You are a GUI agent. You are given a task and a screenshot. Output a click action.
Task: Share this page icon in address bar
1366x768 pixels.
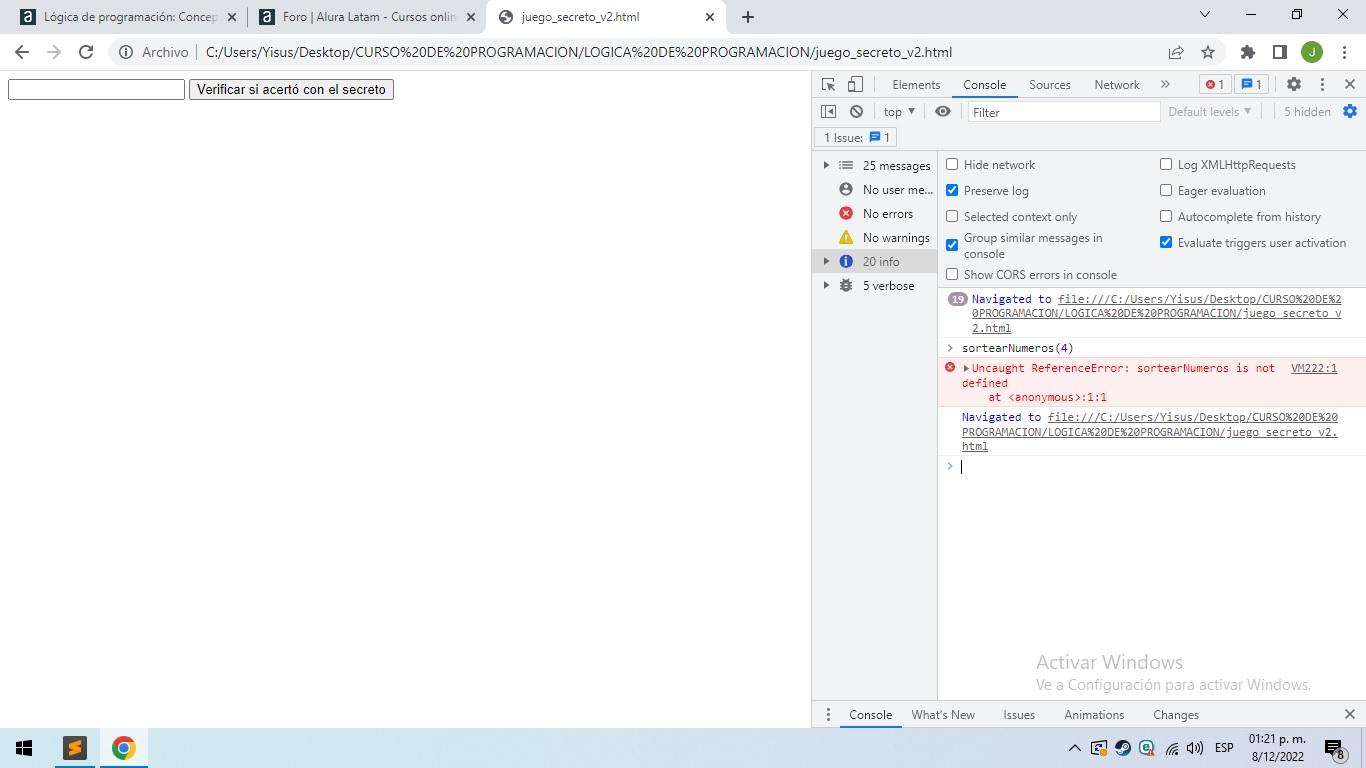pos(1176,52)
